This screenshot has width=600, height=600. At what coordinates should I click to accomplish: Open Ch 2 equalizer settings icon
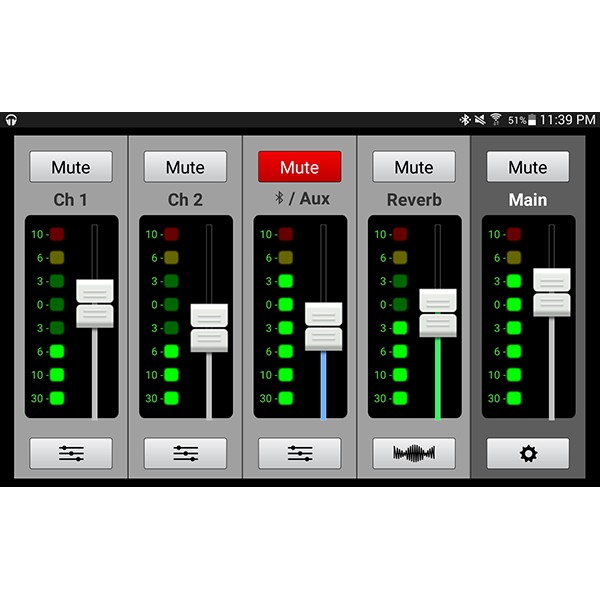click(x=185, y=453)
